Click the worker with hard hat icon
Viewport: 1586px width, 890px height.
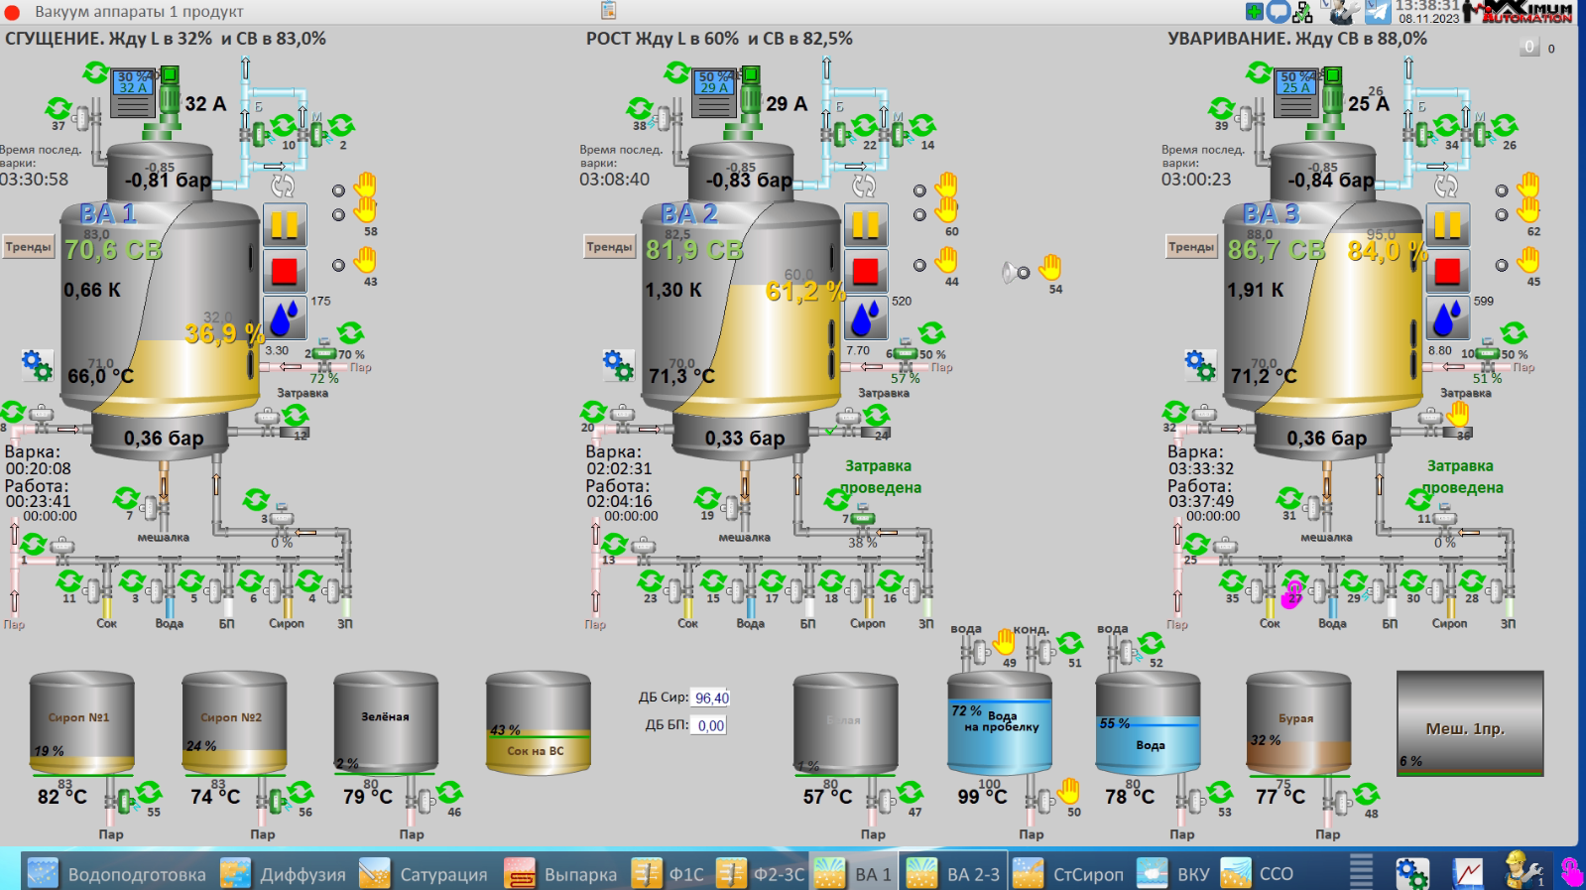pyautogui.click(x=1522, y=871)
